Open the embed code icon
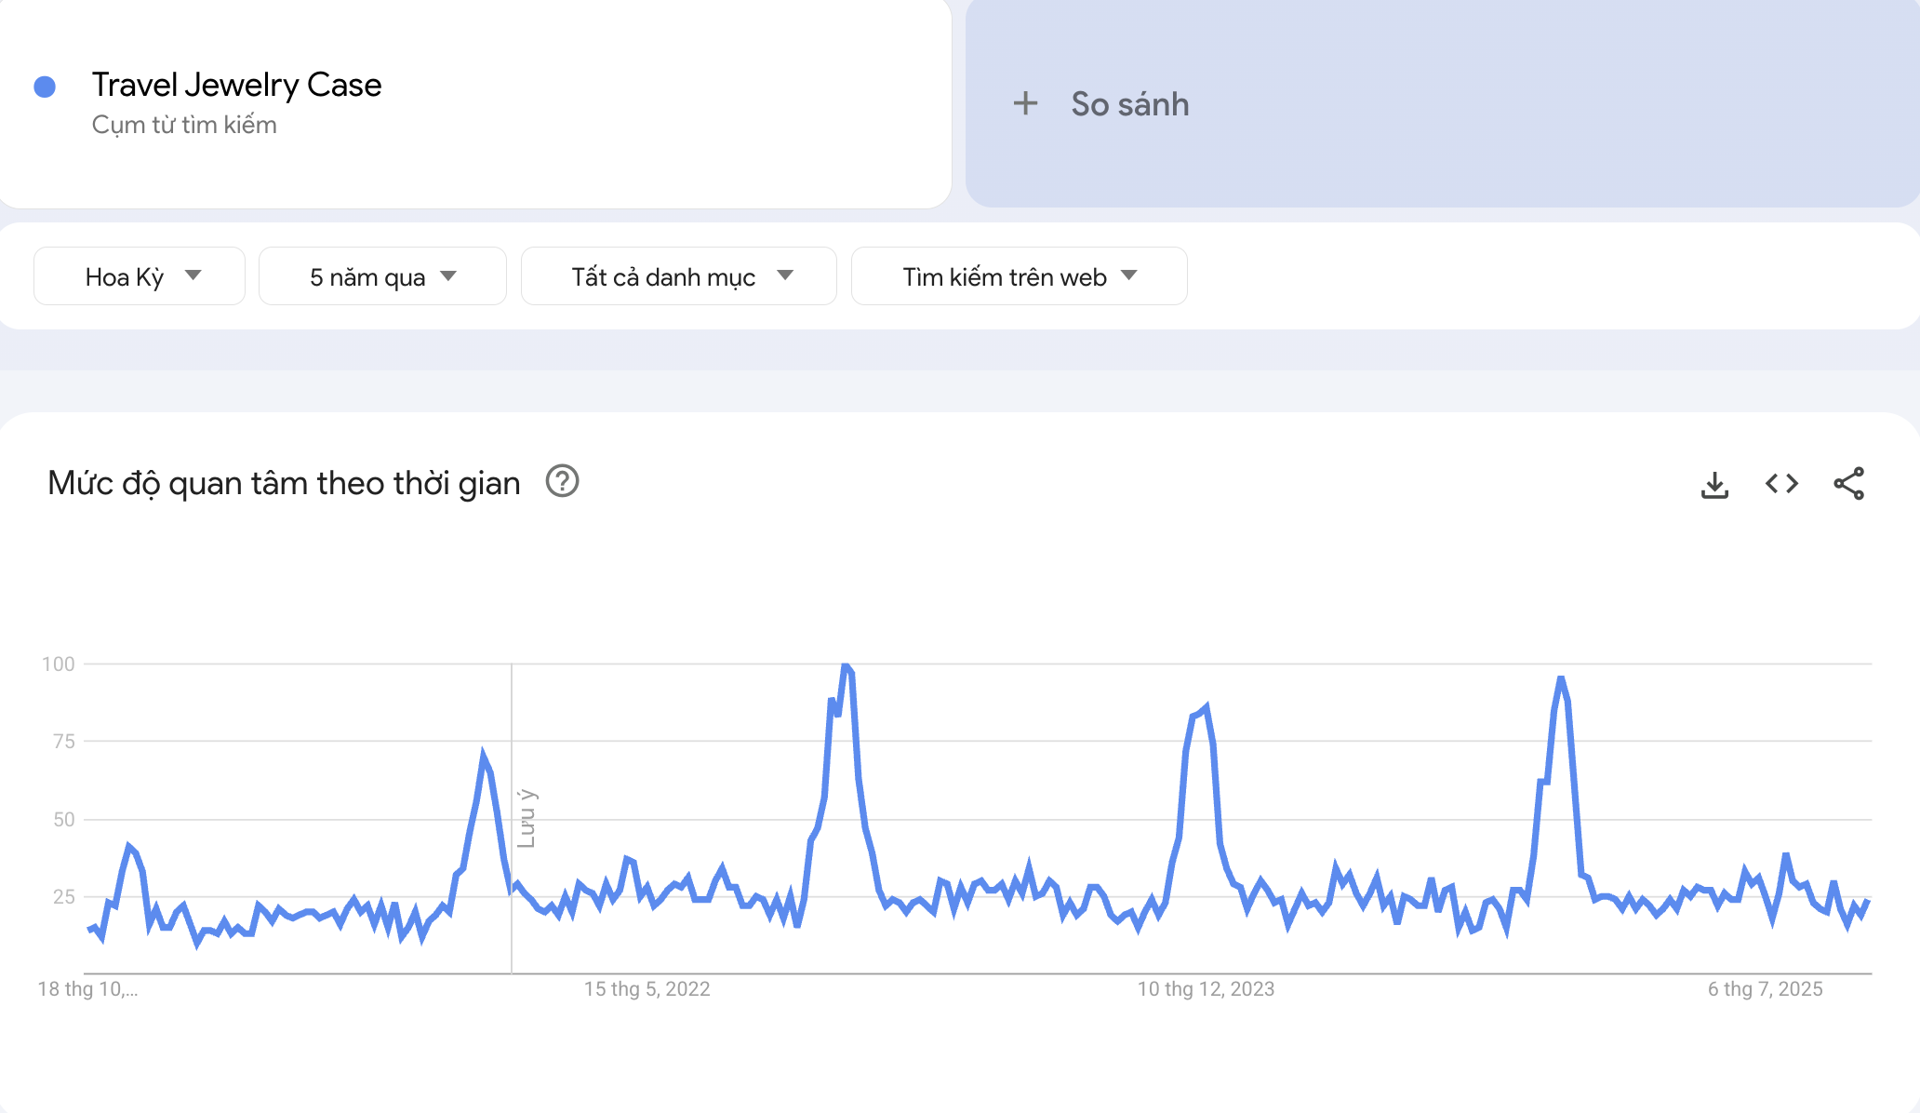Image resolution: width=1920 pixels, height=1113 pixels. (x=1780, y=483)
